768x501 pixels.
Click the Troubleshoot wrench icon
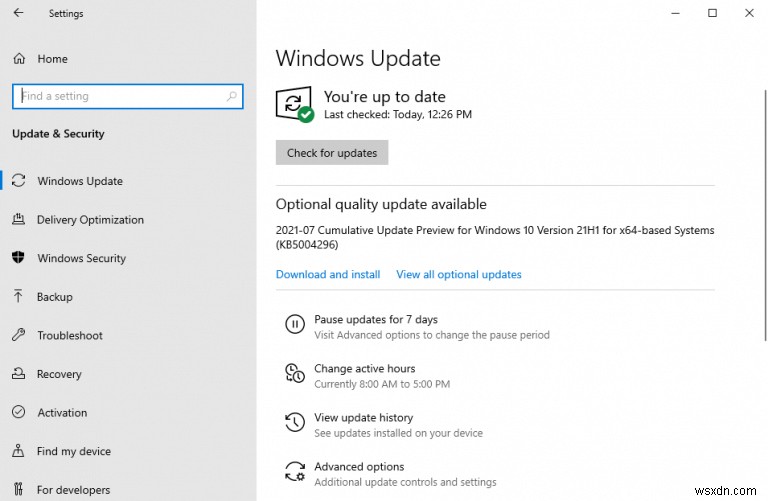[18, 335]
